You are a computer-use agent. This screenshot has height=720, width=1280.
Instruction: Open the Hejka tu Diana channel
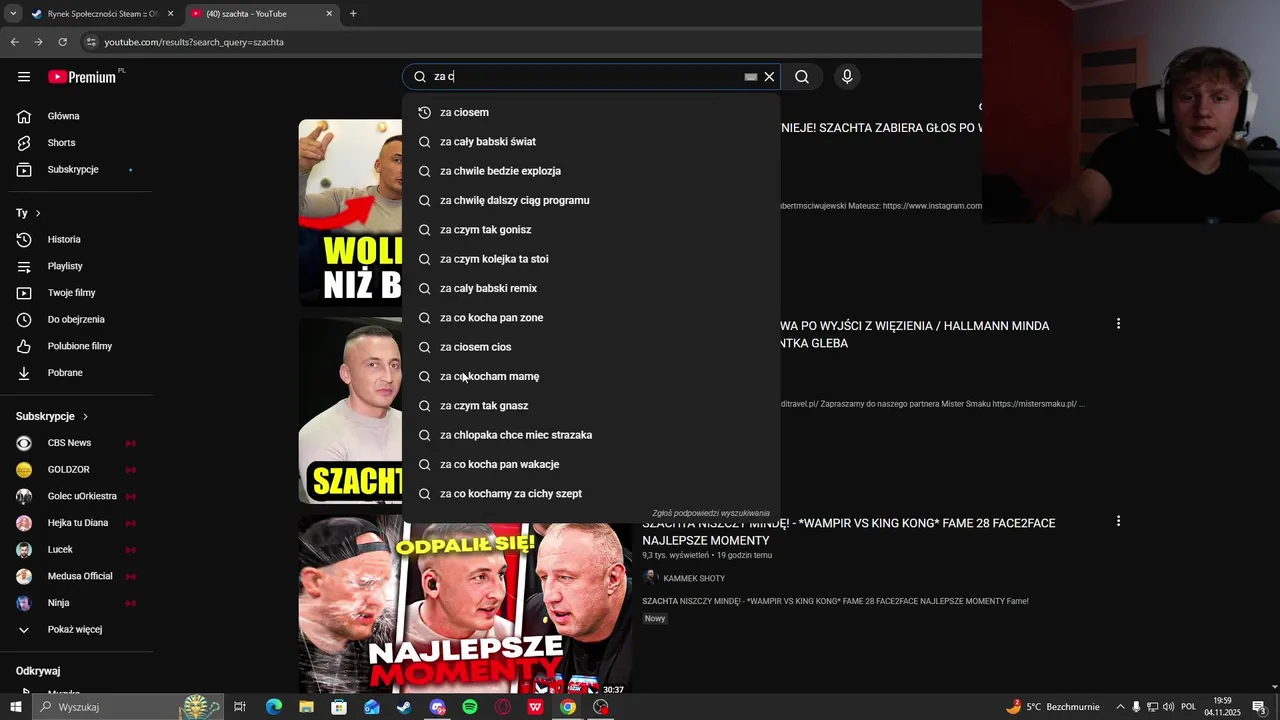(76, 523)
